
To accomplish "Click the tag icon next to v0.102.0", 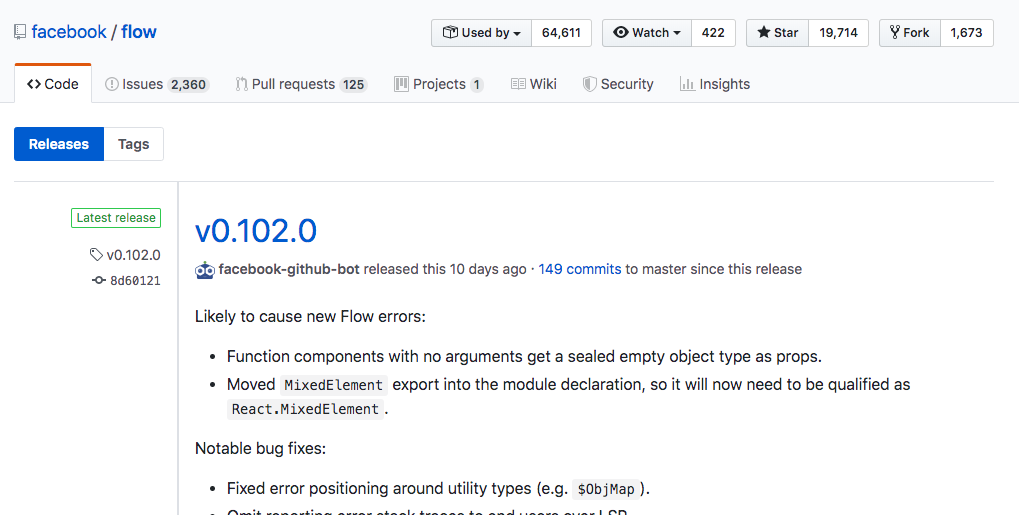I will pos(96,255).
